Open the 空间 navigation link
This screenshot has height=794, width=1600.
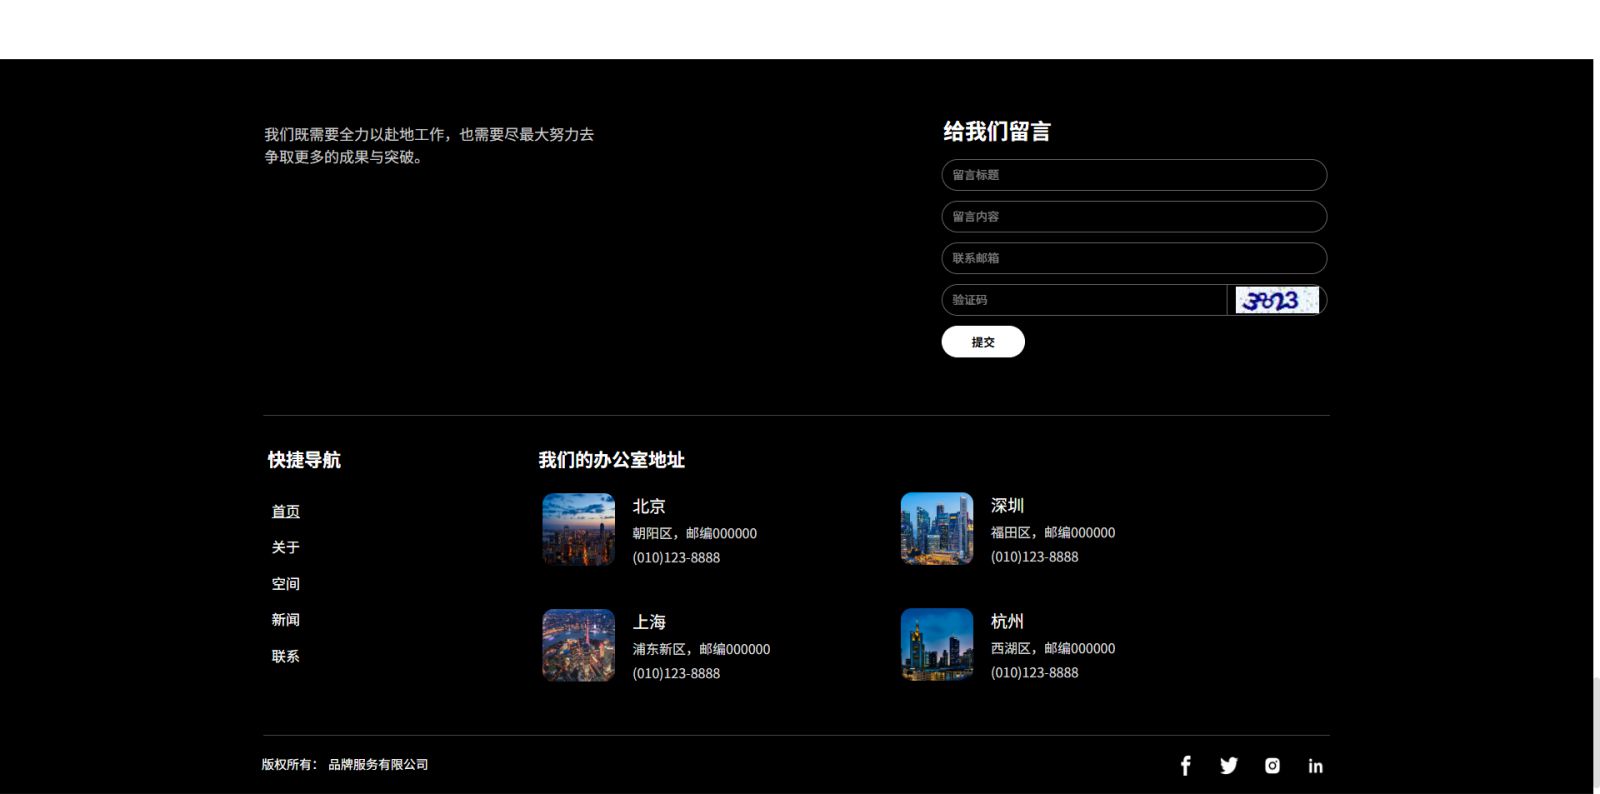286,584
